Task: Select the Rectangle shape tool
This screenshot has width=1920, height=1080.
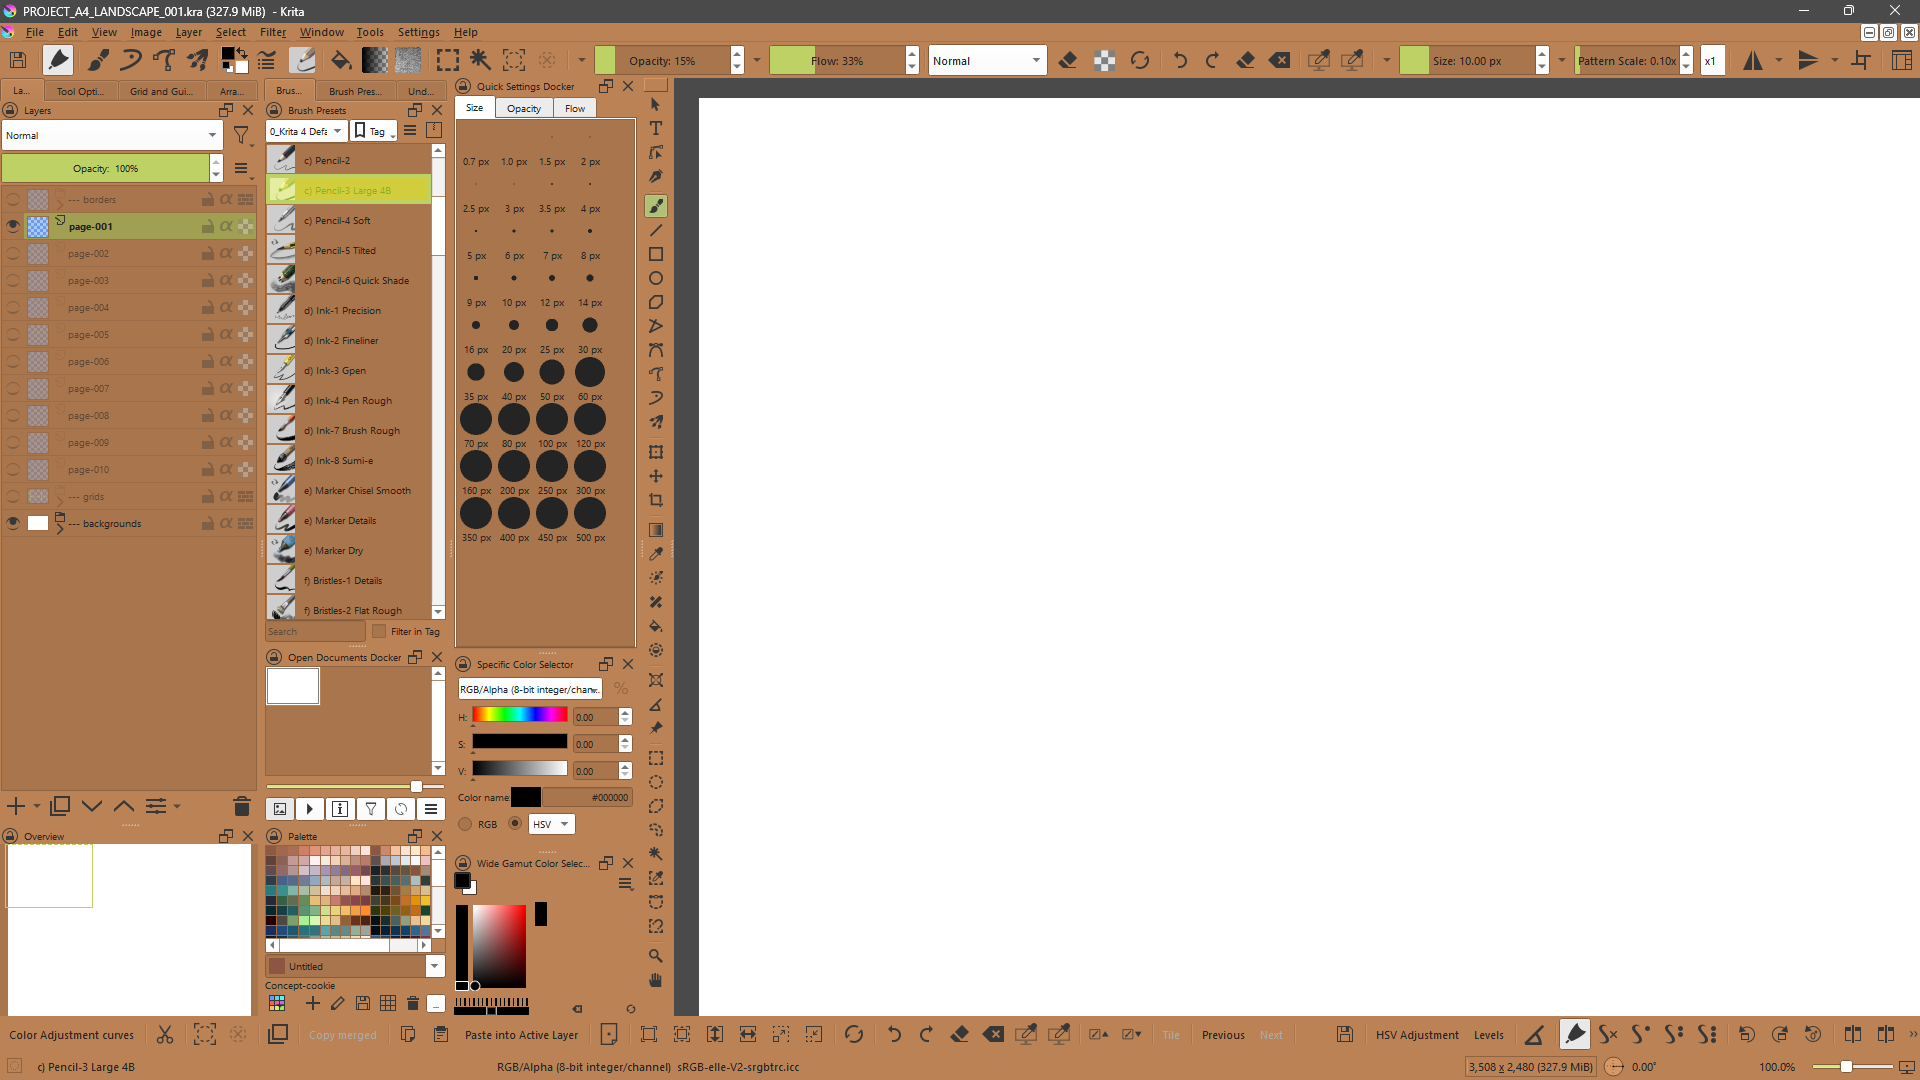Action: [x=656, y=254]
